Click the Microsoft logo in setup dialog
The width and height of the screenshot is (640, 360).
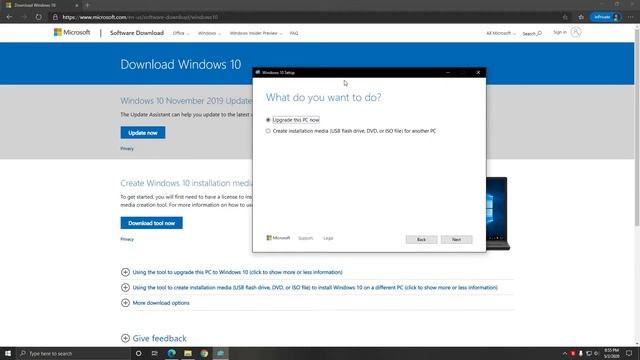tap(278, 238)
